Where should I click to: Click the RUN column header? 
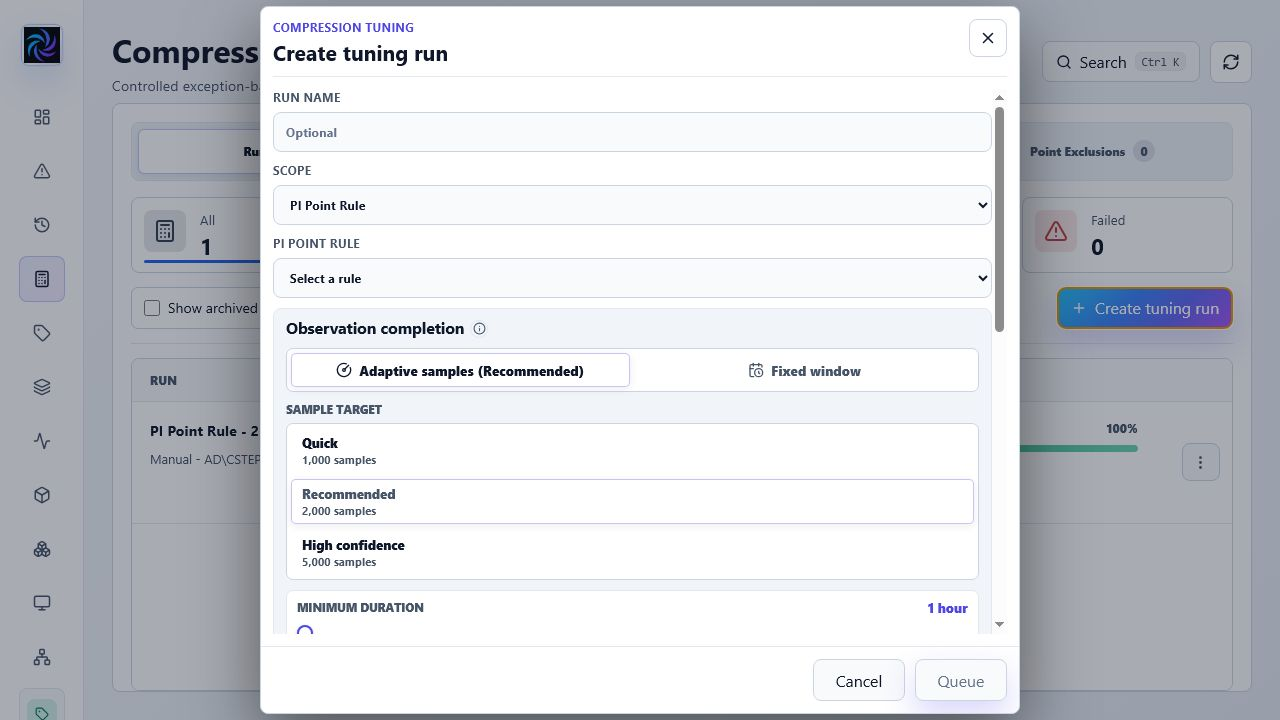click(163, 380)
